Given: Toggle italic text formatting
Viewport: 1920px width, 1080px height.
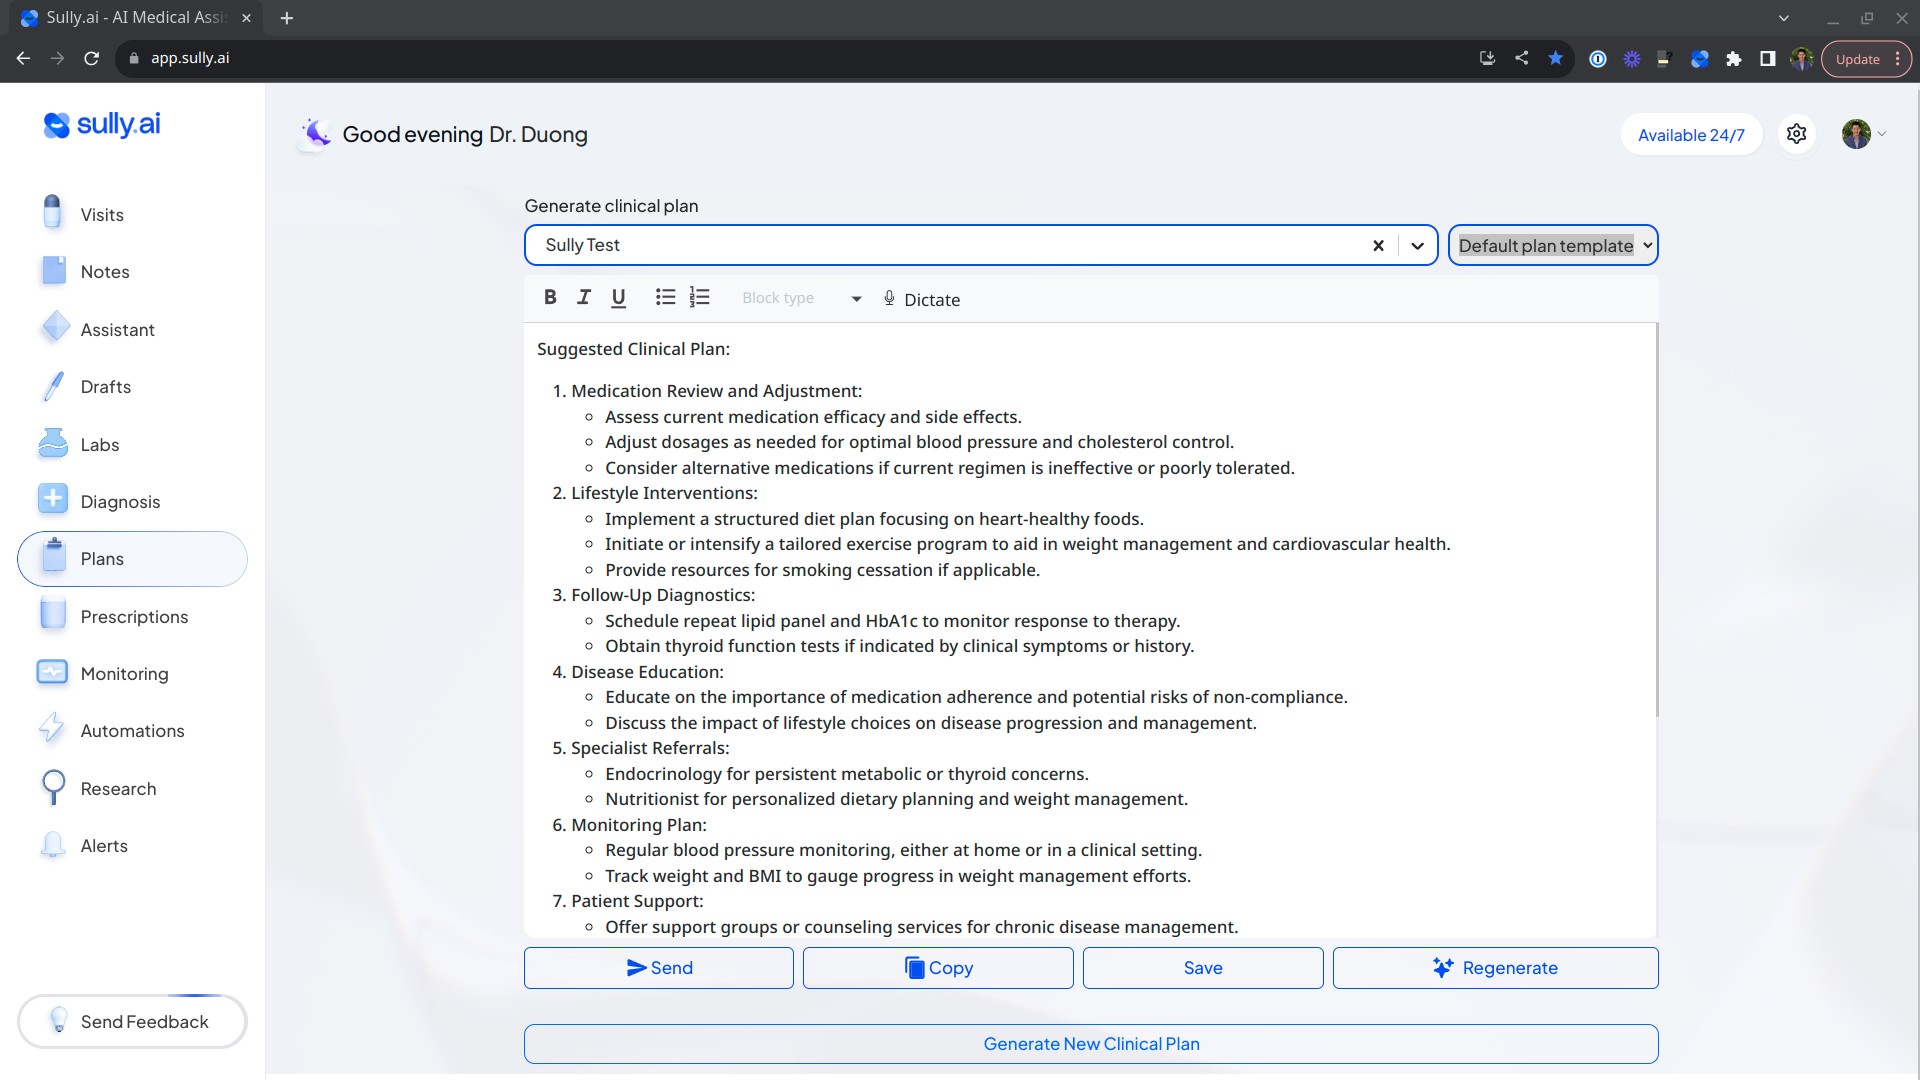Looking at the screenshot, I should [584, 297].
